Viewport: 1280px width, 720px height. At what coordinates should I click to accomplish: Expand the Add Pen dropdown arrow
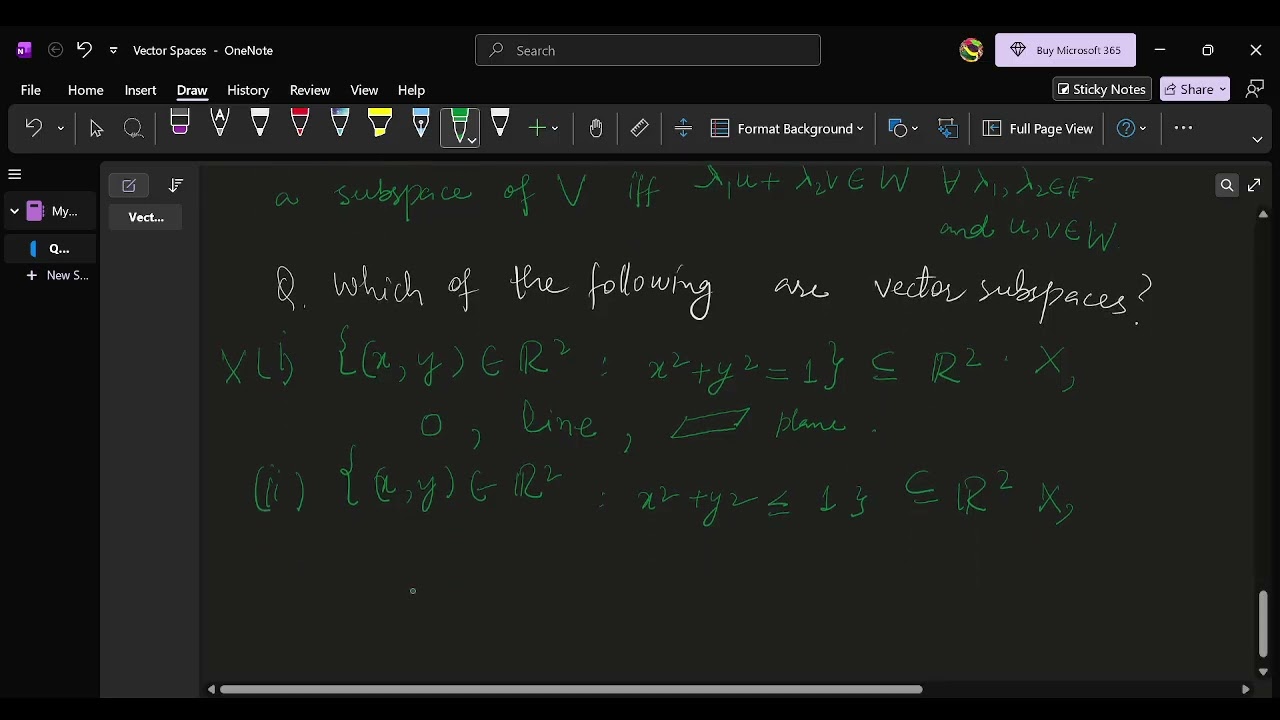(555, 128)
